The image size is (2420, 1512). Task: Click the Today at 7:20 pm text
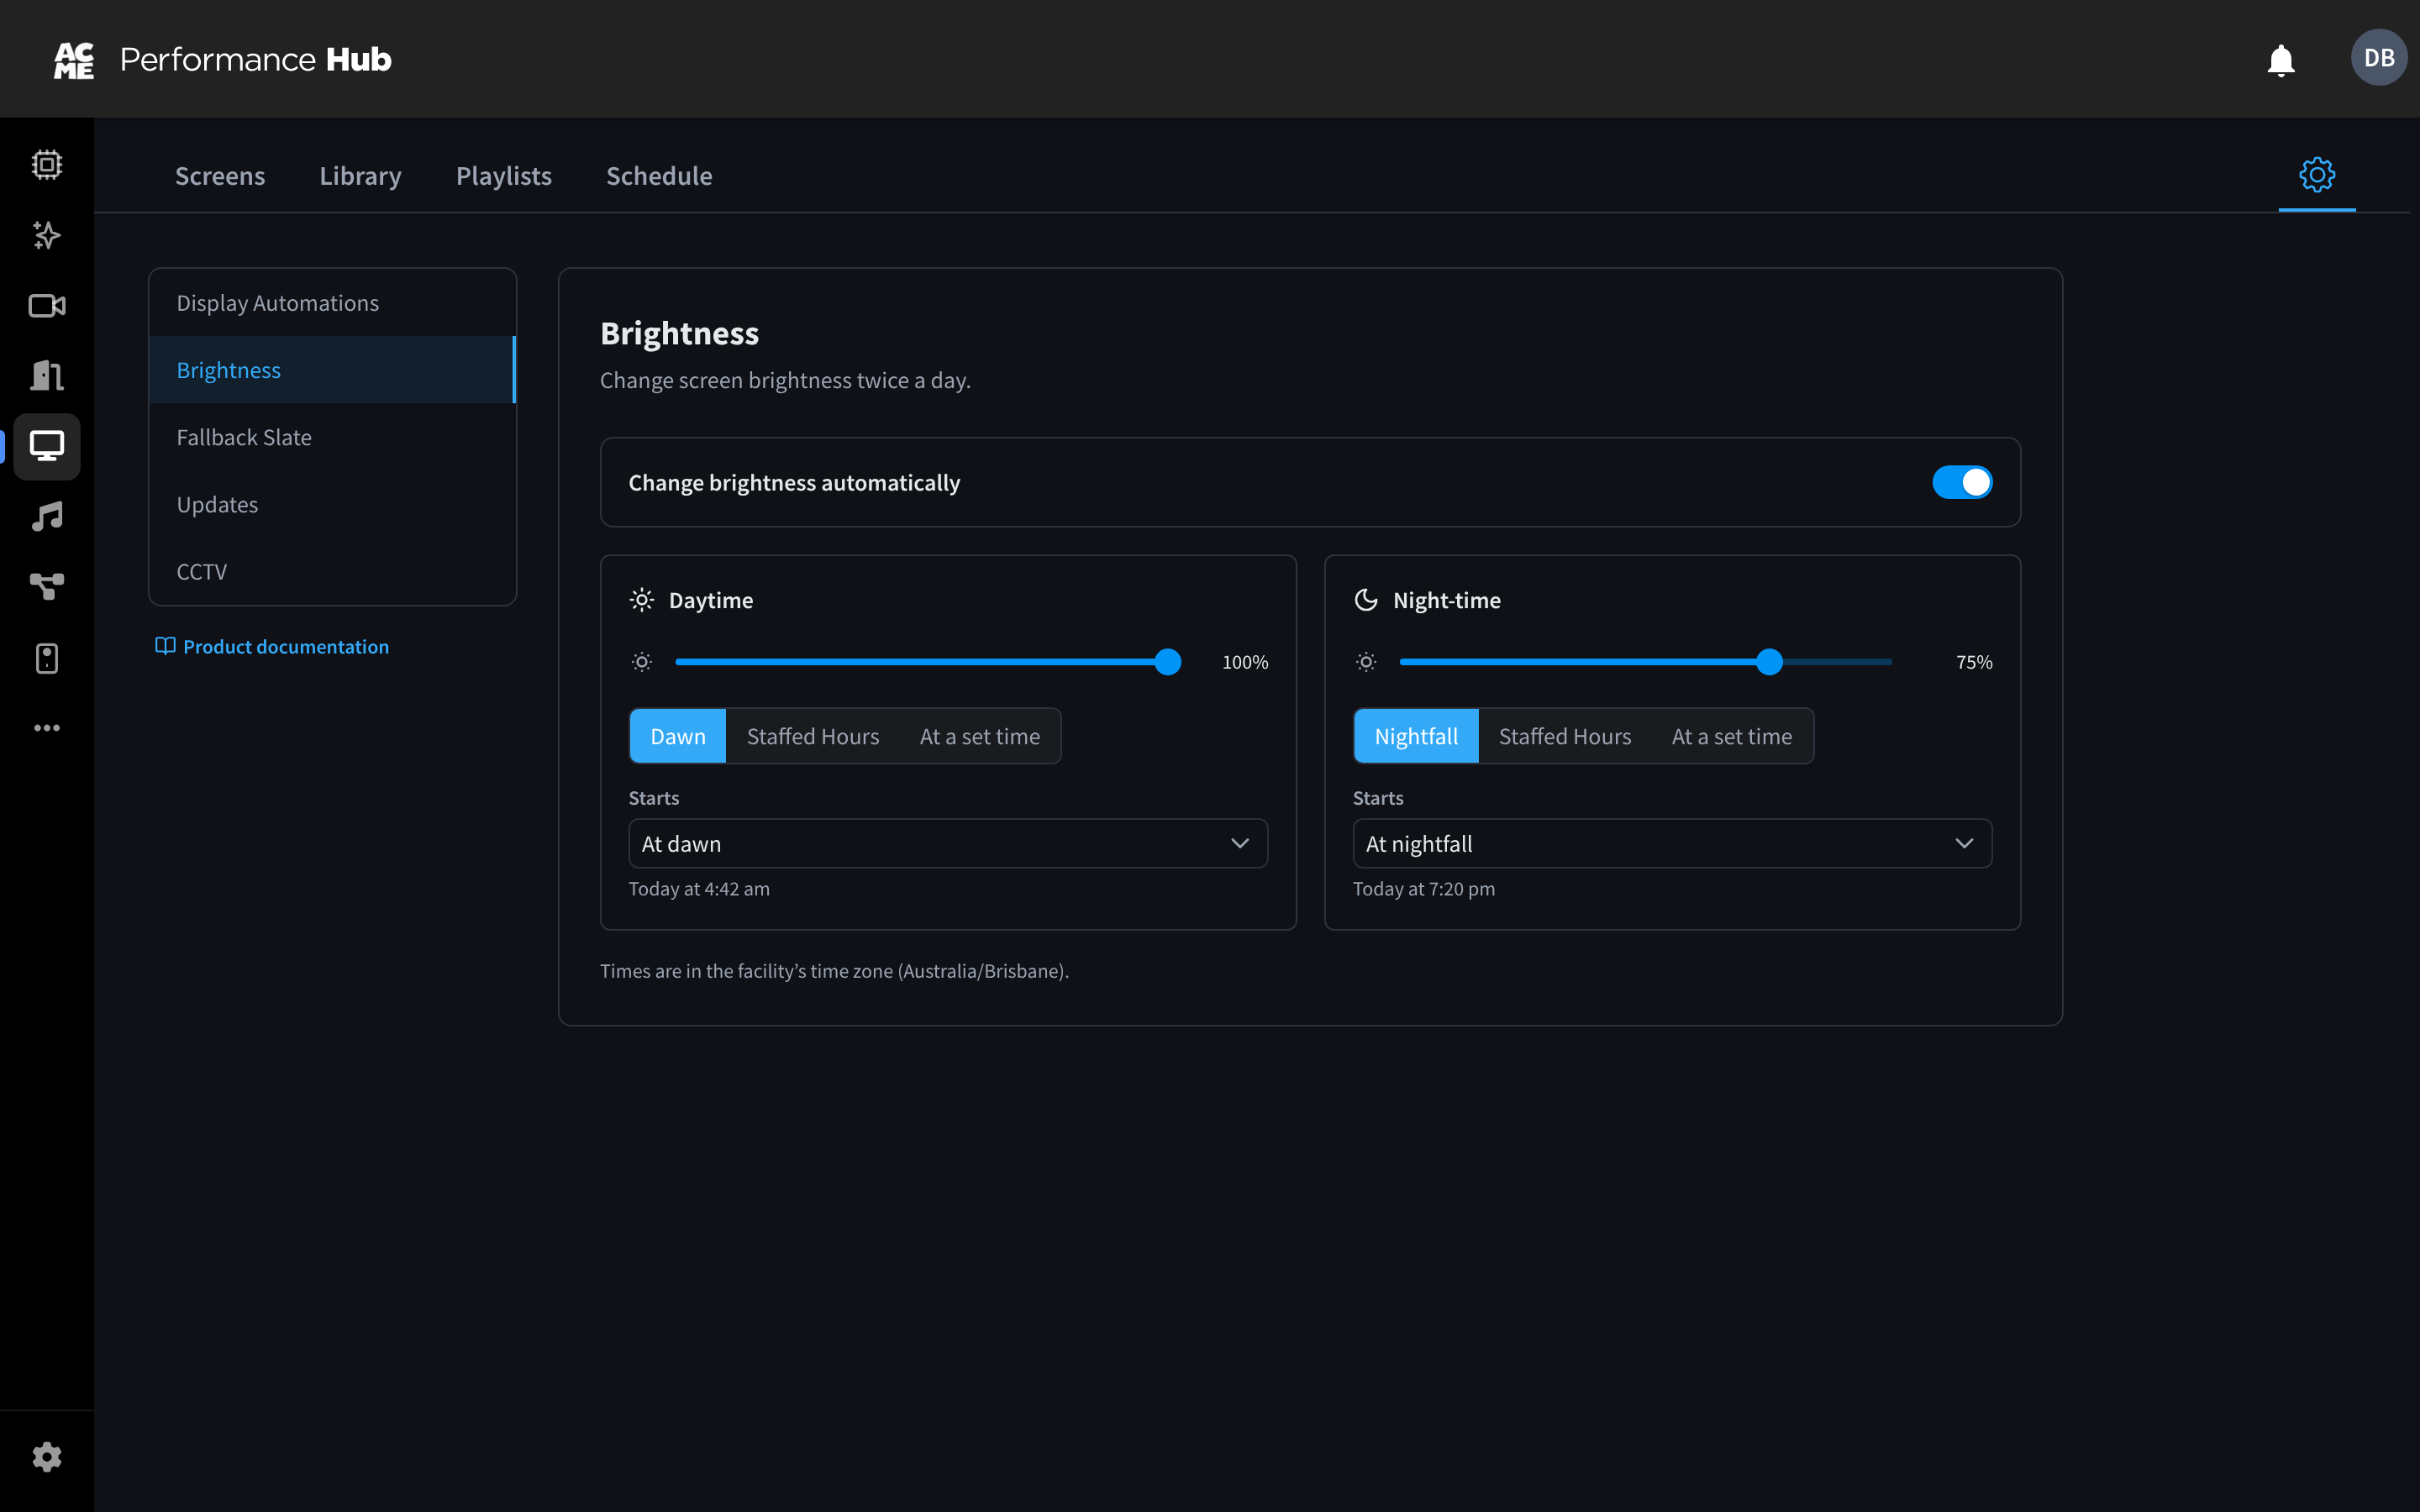pyautogui.click(x=1424, y=888)
